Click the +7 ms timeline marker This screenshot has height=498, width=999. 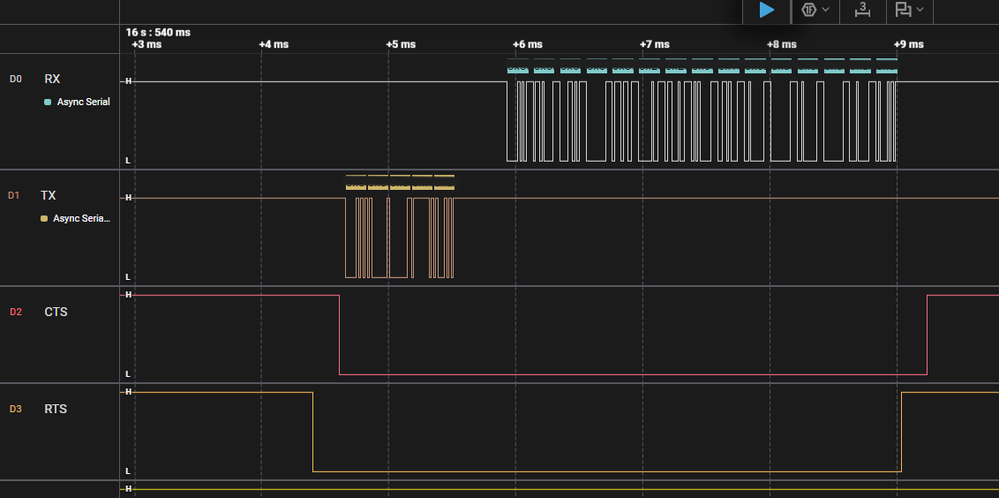click(x=654, y=44)
